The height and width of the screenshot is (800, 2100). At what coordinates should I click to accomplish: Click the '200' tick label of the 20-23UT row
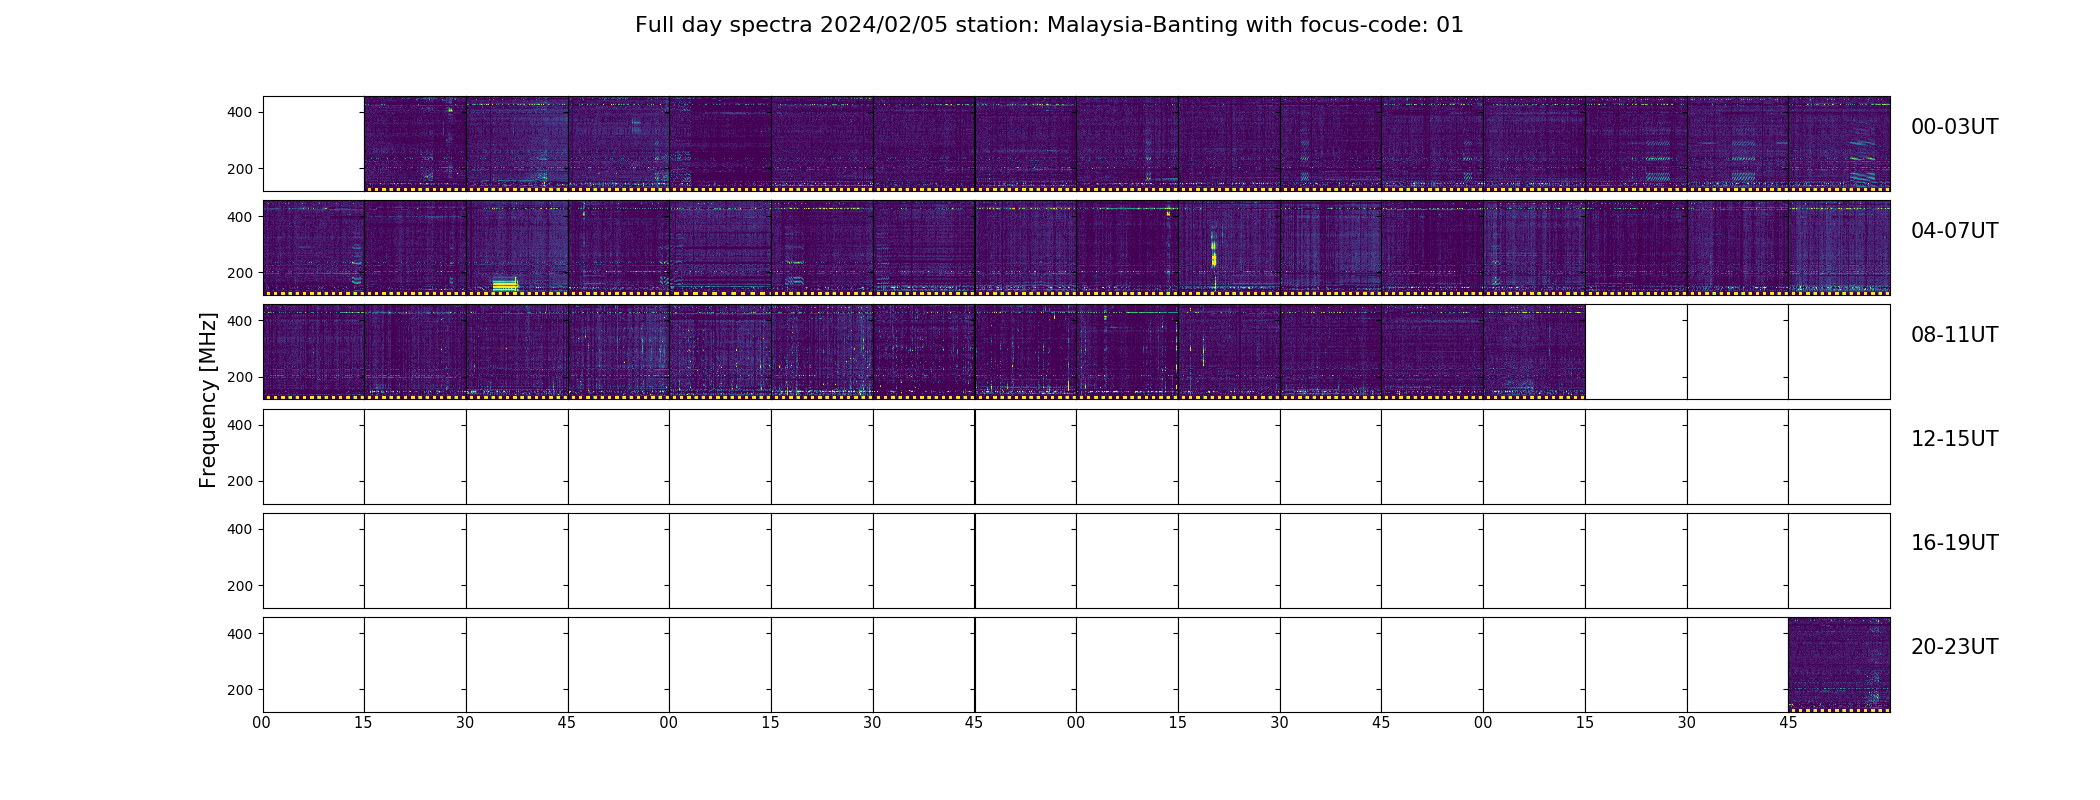pyautogui.click(x=240, y=690)
